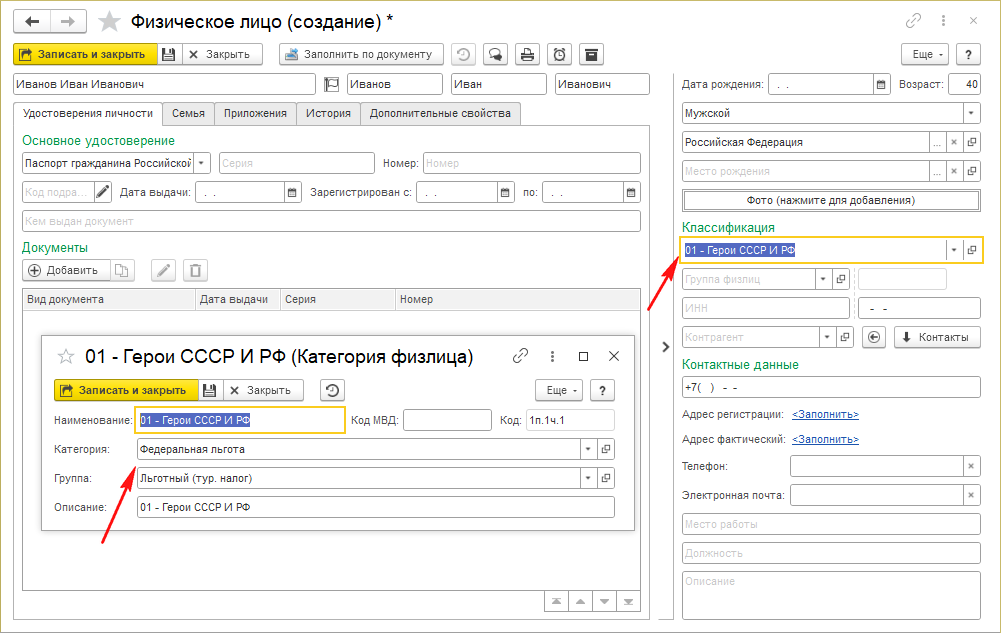Click the alarm clock reminder icon
The width and height of the screenshot is (1001, 633).
[x=560, y=54]
